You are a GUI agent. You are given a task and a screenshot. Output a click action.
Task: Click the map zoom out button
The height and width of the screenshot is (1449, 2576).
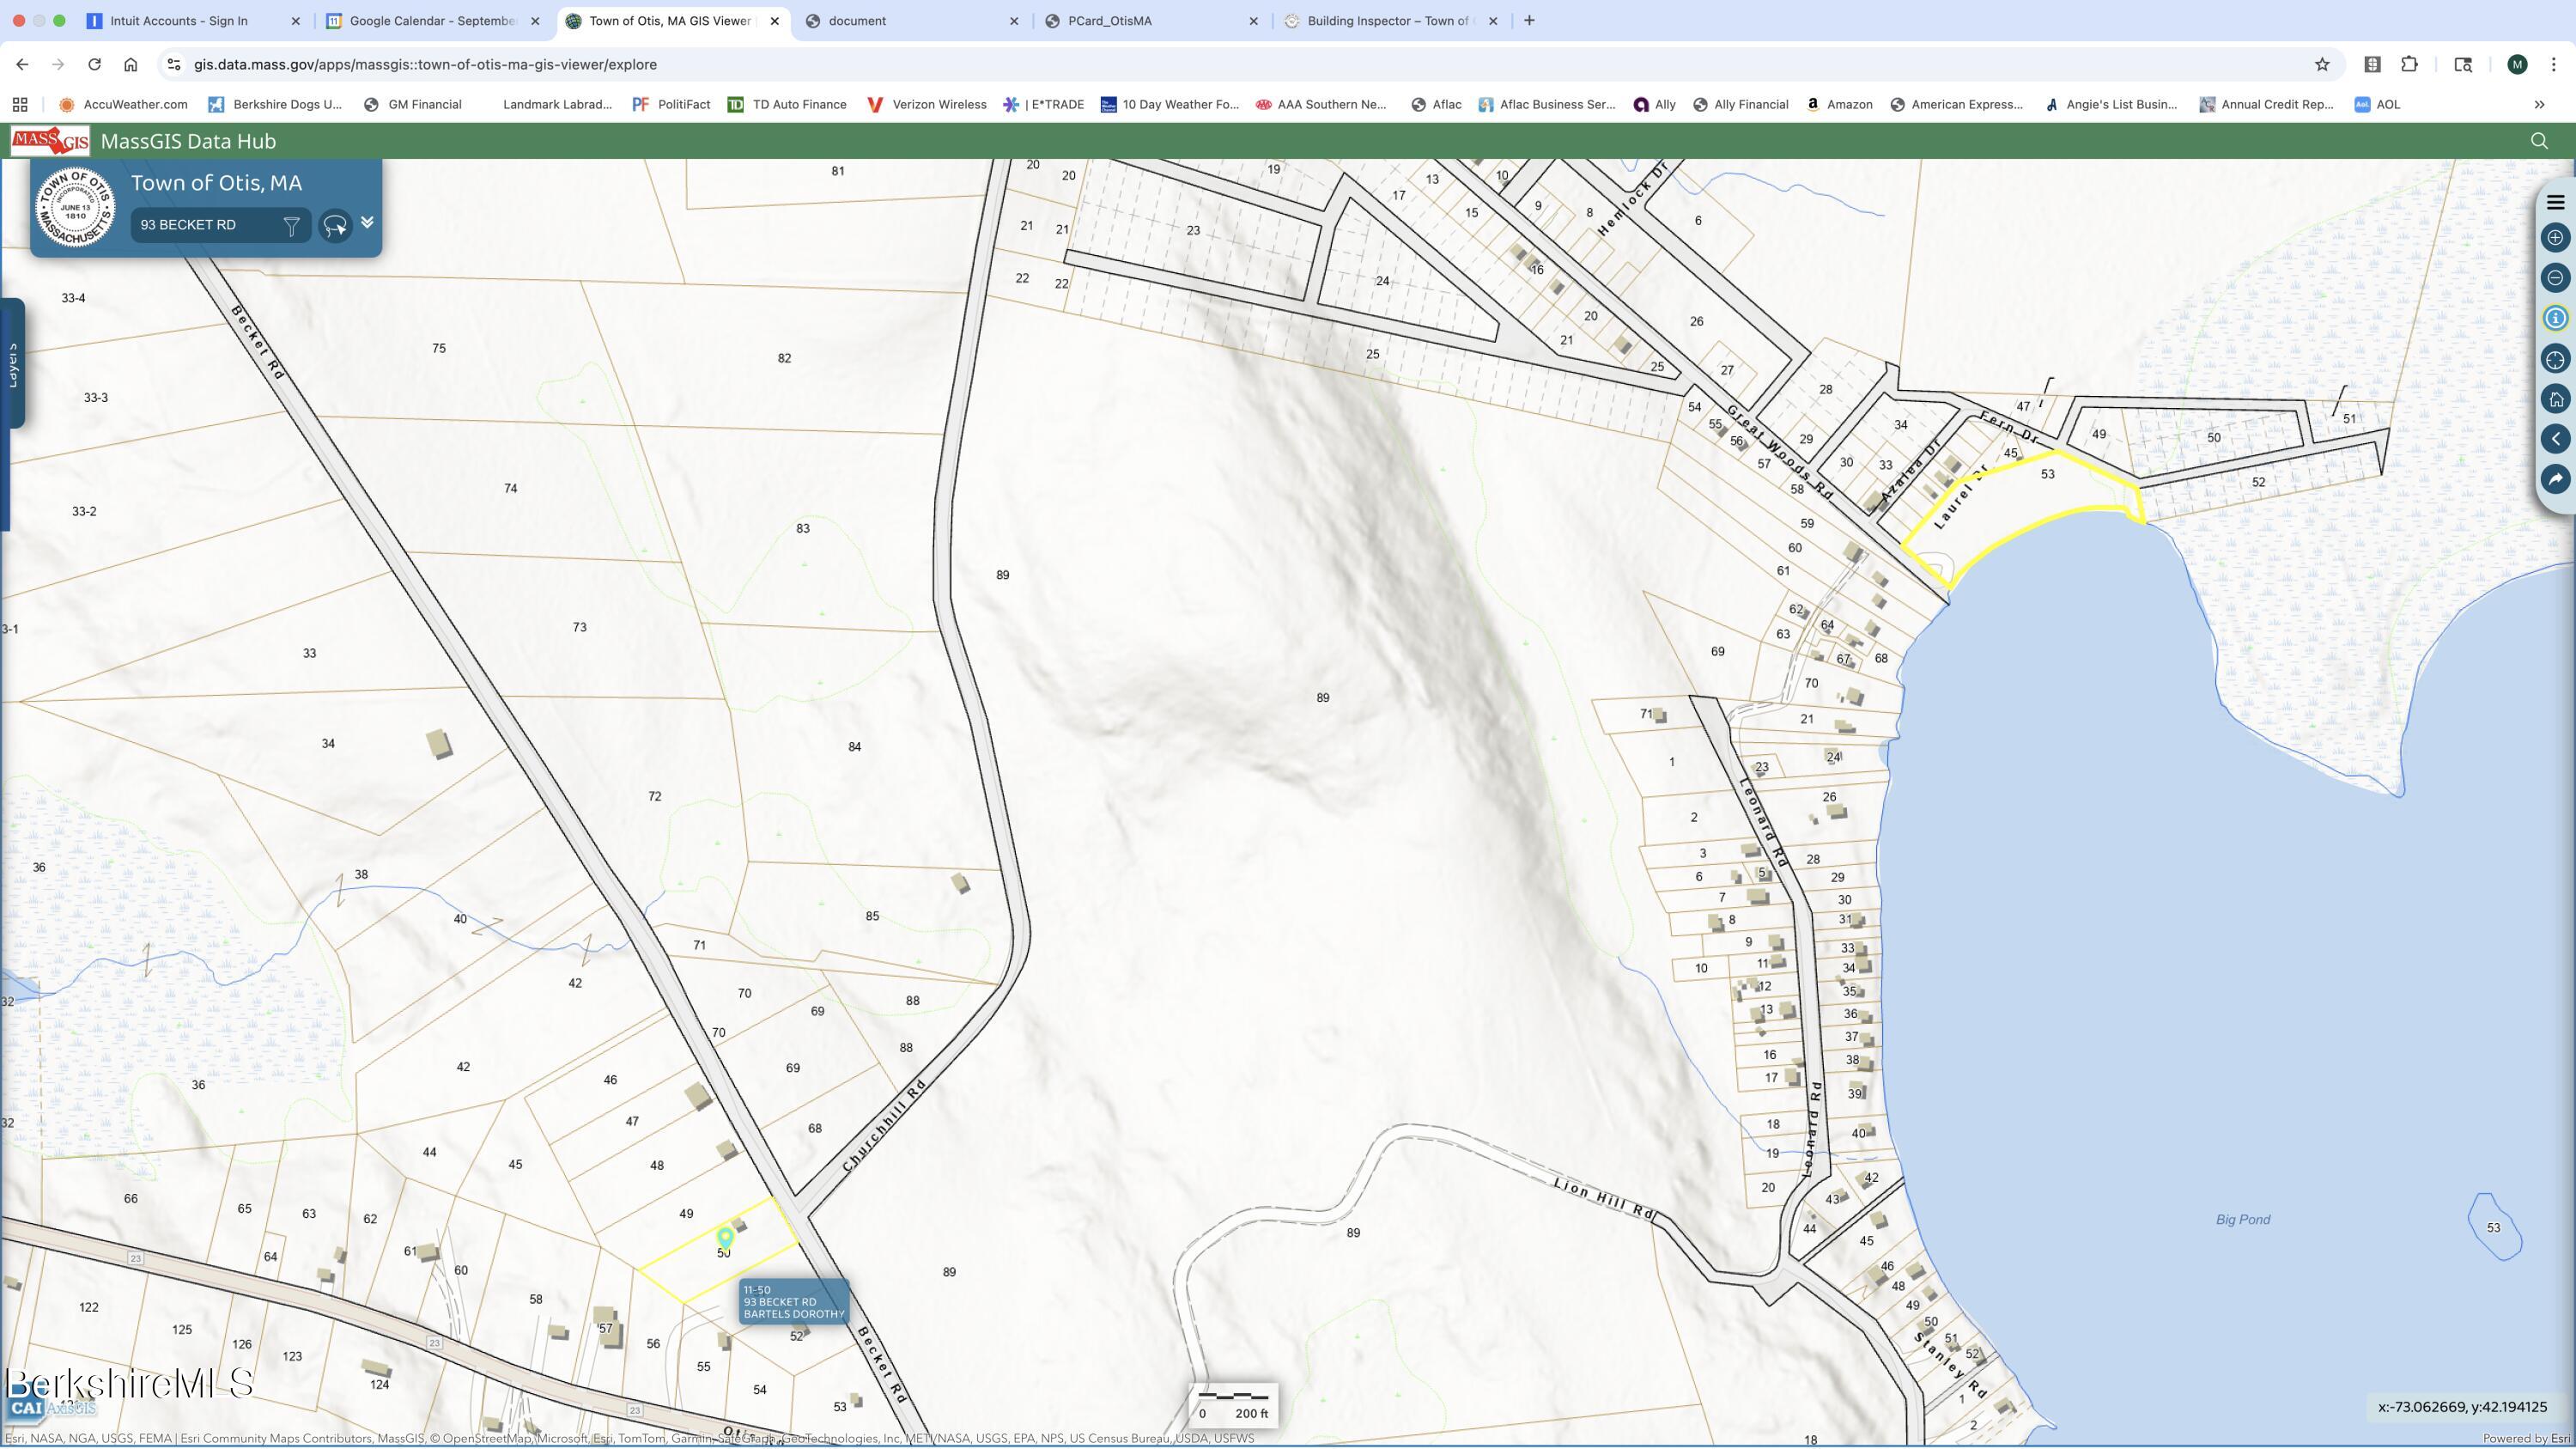pyautogui.click(x=2555, y=278)
